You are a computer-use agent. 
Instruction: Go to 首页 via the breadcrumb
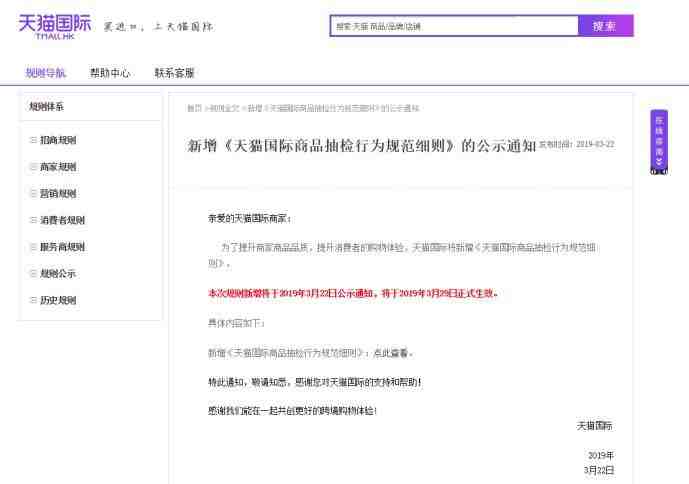tap(194, 108)
